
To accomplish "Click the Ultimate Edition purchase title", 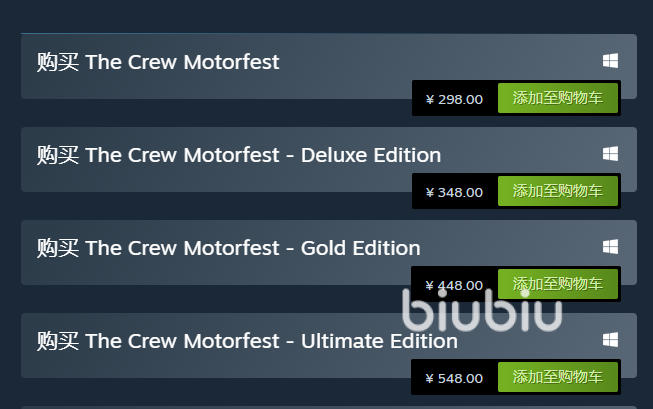I will 247,341.
